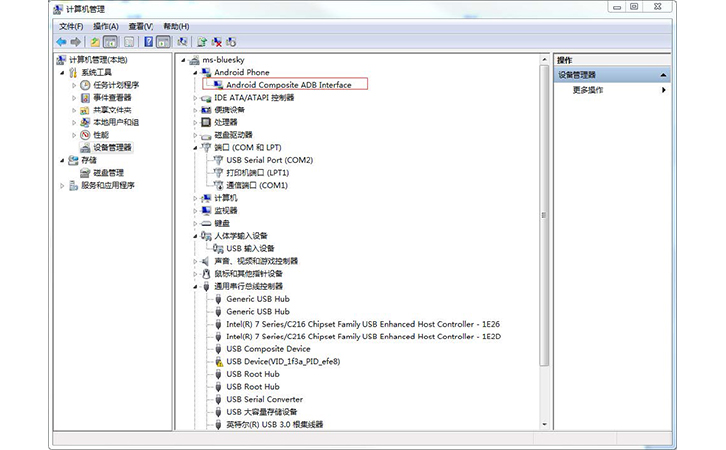This screenshot has height=450, width=726.
Task: Select the 声音、视频和游戏控制器 category
Action: tap(256, 261)
